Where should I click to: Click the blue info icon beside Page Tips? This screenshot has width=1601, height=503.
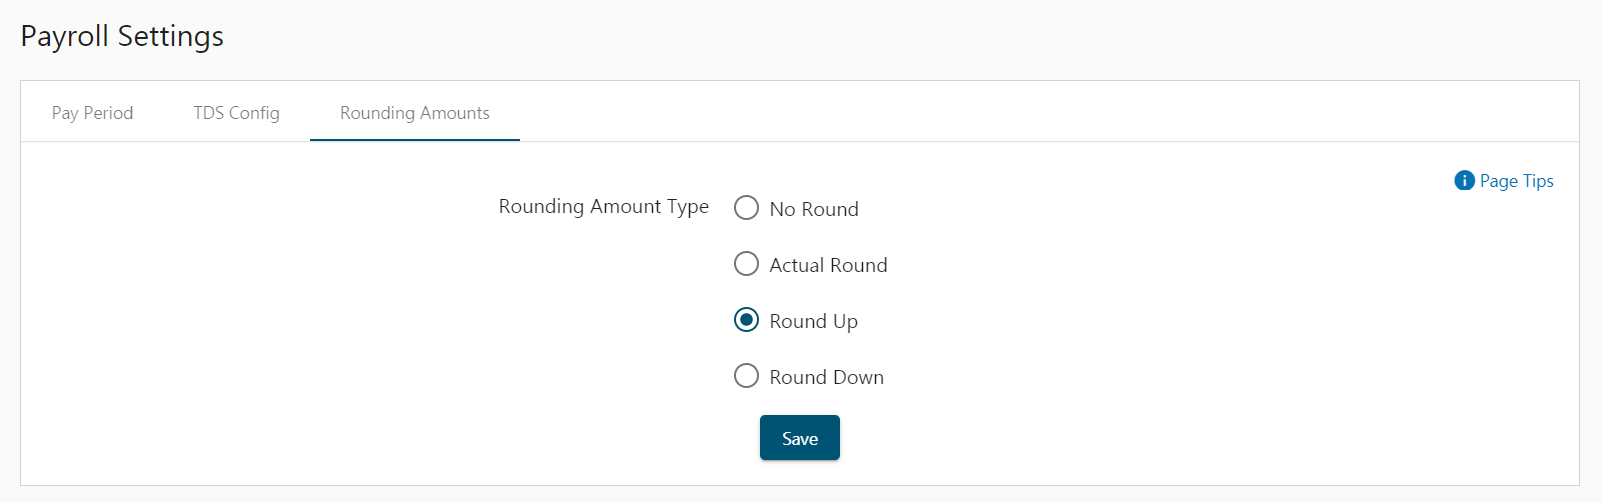tap(1464, 180)
